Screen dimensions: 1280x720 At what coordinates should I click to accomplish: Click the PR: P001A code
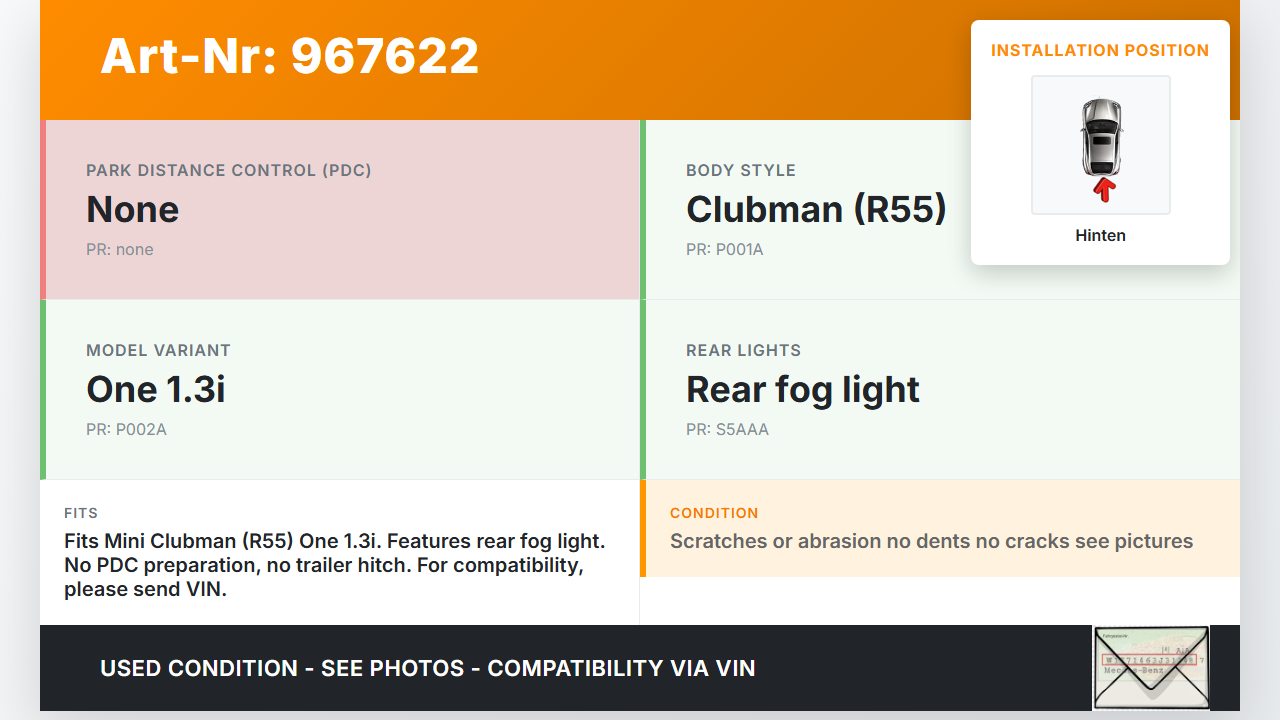coord(724,250)
